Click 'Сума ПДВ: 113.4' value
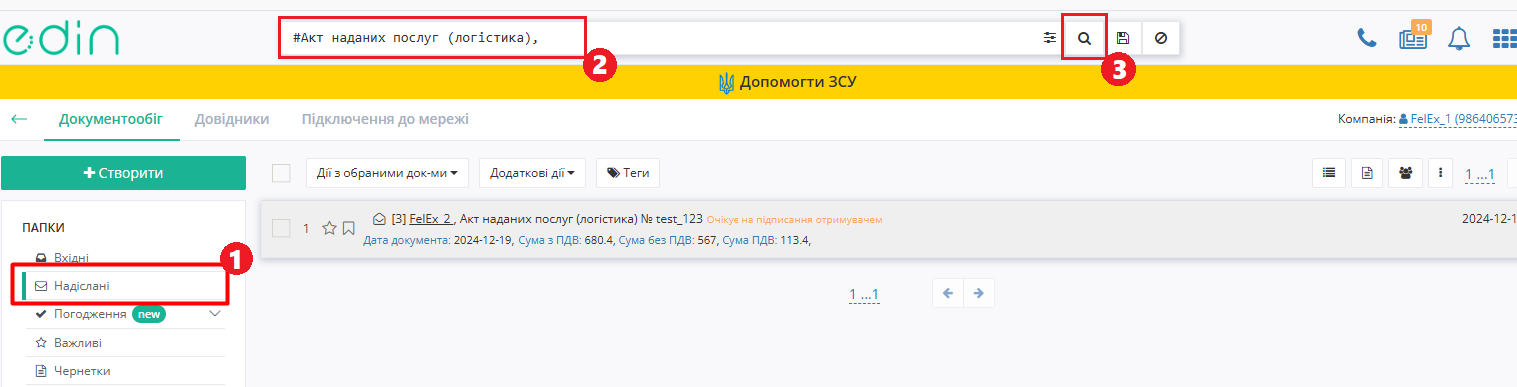1517x387 pixels. coord(767,240)
